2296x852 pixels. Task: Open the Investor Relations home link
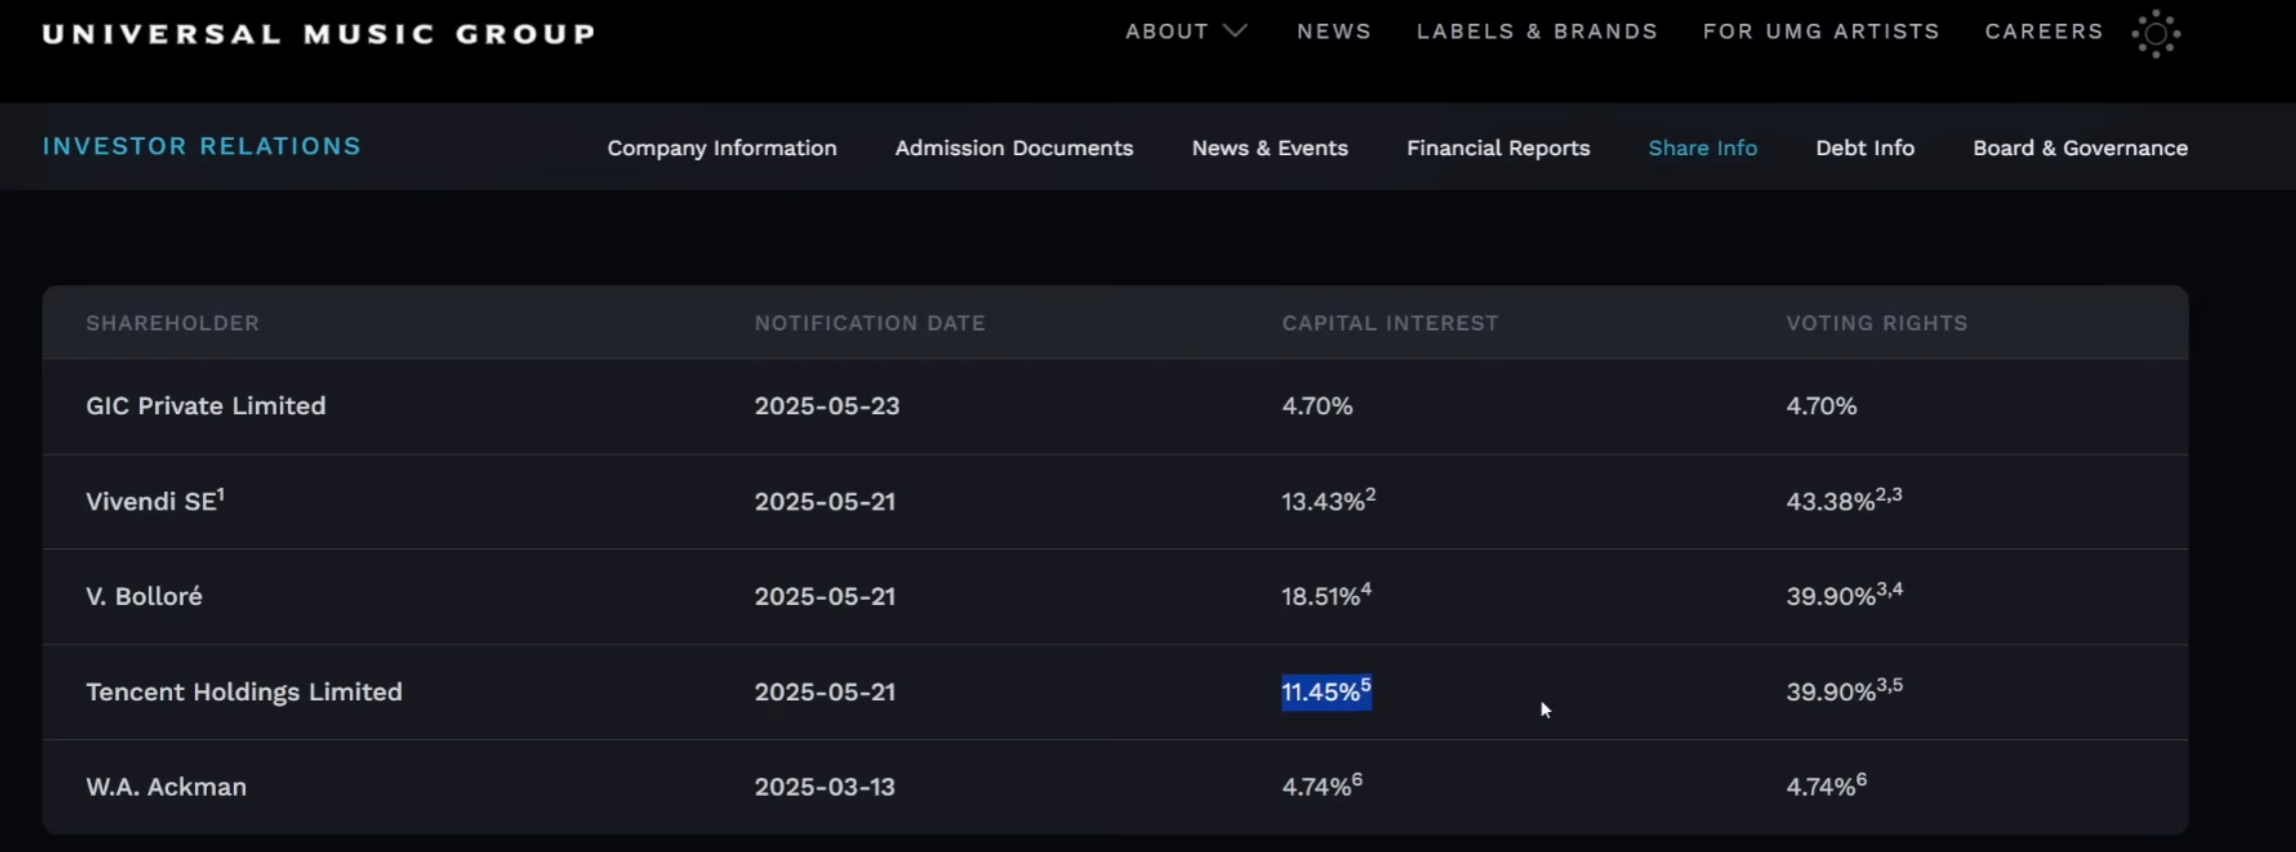201,146
